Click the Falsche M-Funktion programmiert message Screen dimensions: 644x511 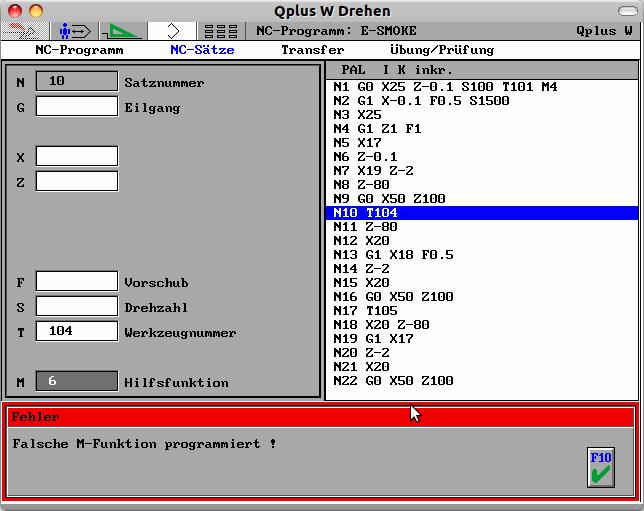[x=144, y=444]
